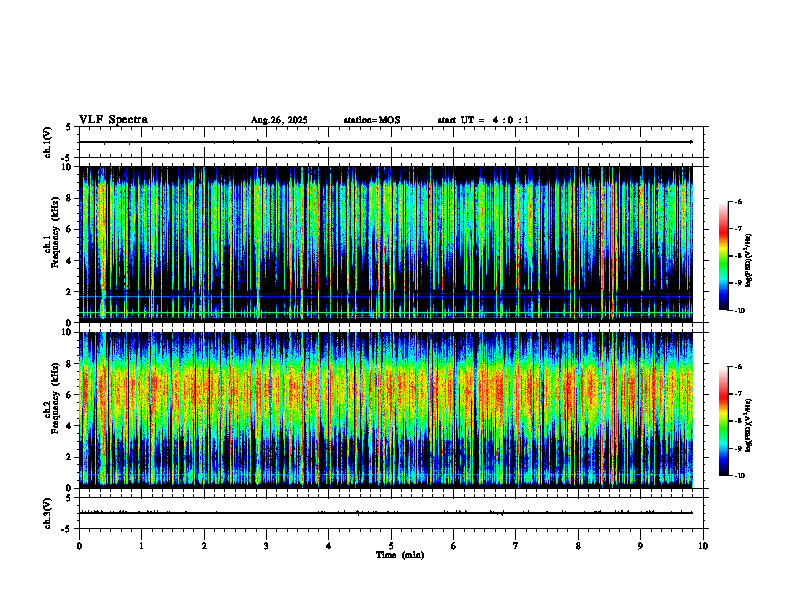Click the "ch.1(V)" axis label
Screen dimensions: 792x612
48,142
